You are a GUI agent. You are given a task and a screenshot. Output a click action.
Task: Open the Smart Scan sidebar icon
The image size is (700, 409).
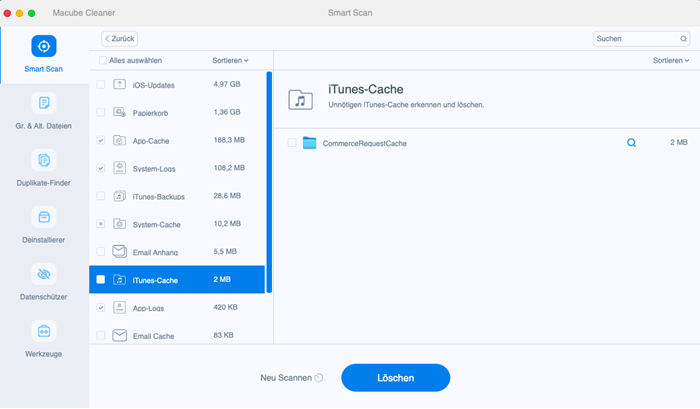[44, 46]
